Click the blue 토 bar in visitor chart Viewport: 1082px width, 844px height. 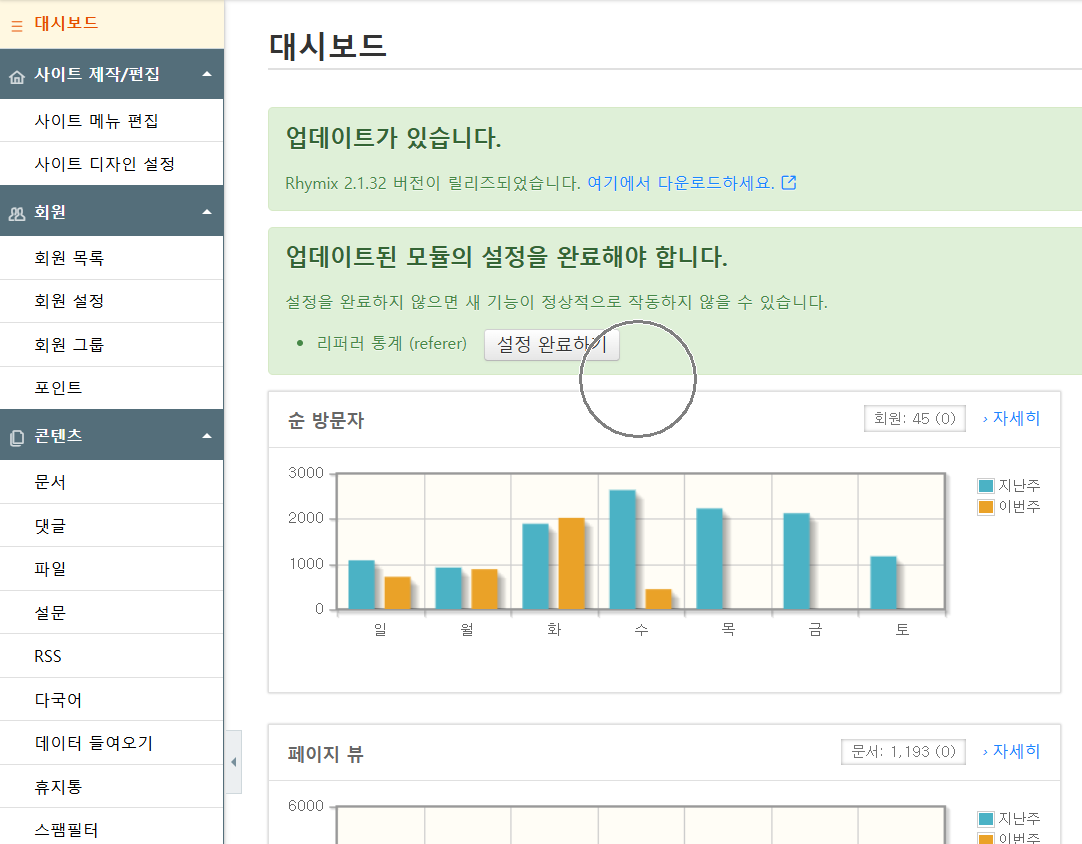[883, 582]
